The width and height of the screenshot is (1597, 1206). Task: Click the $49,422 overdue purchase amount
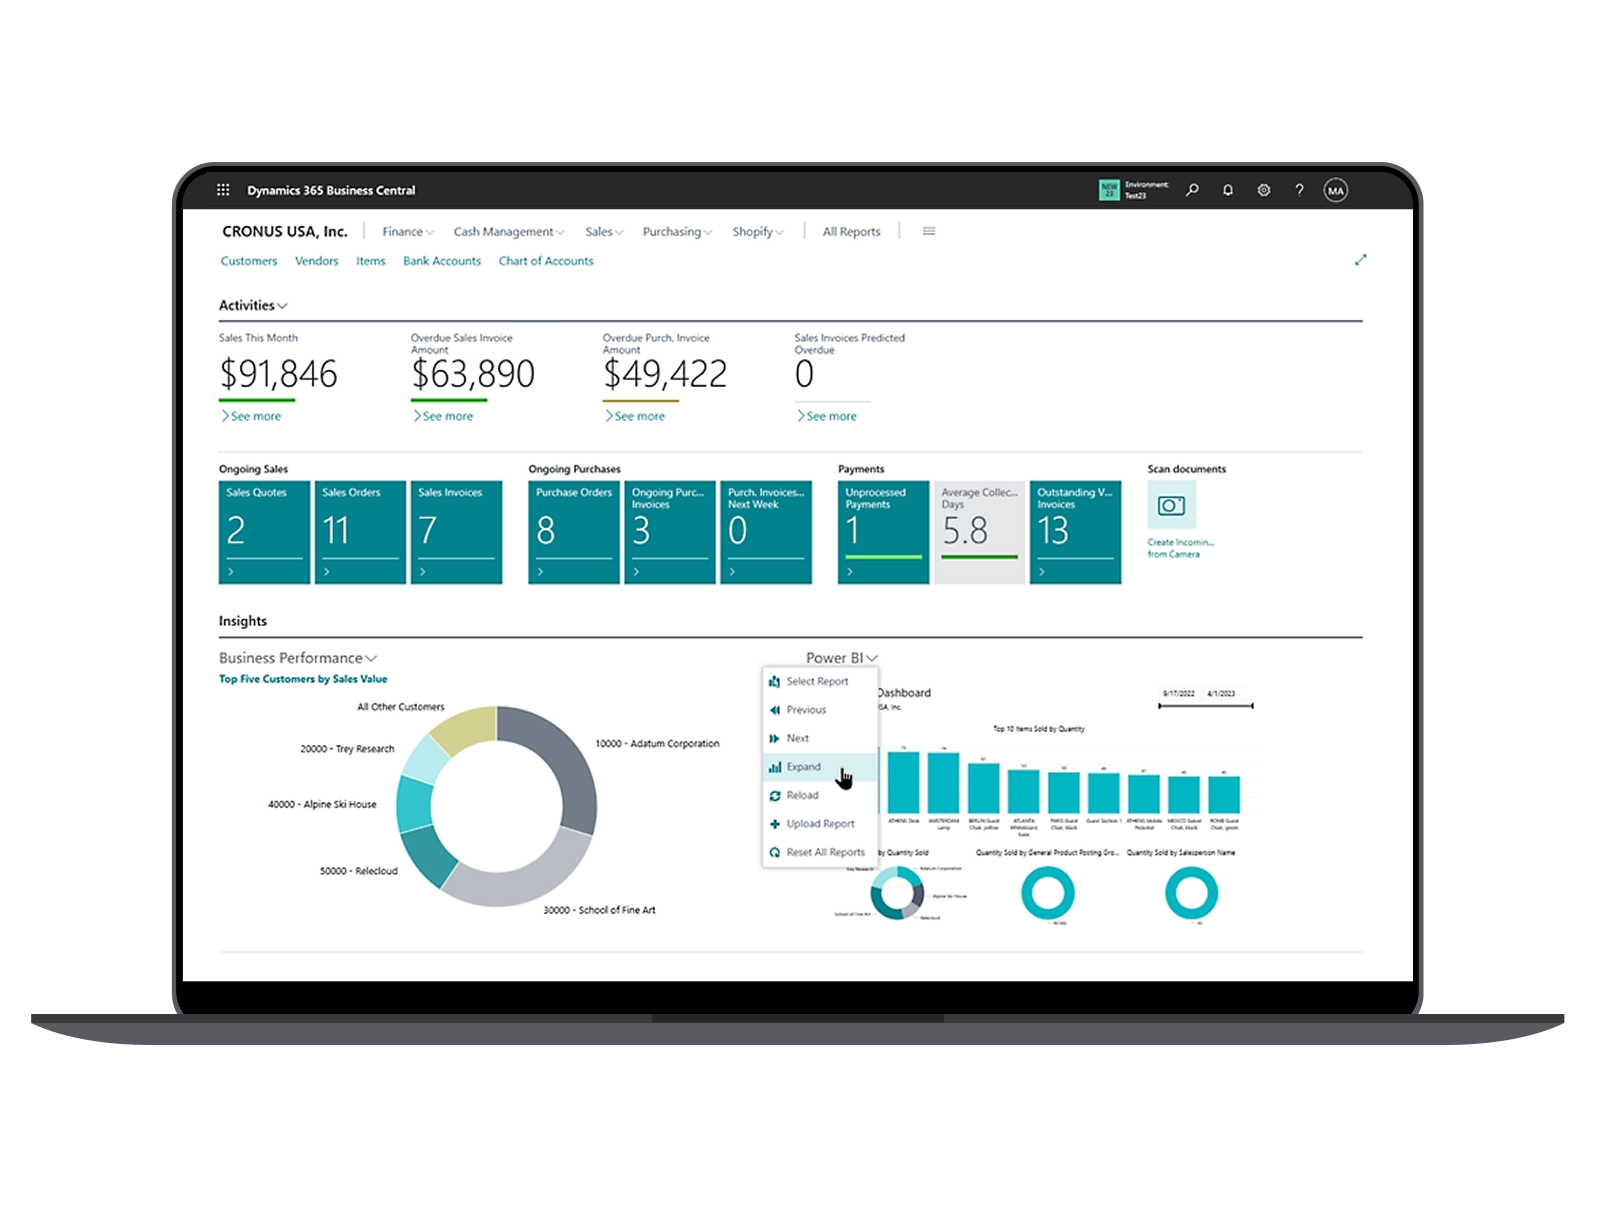tap(665, 374)
